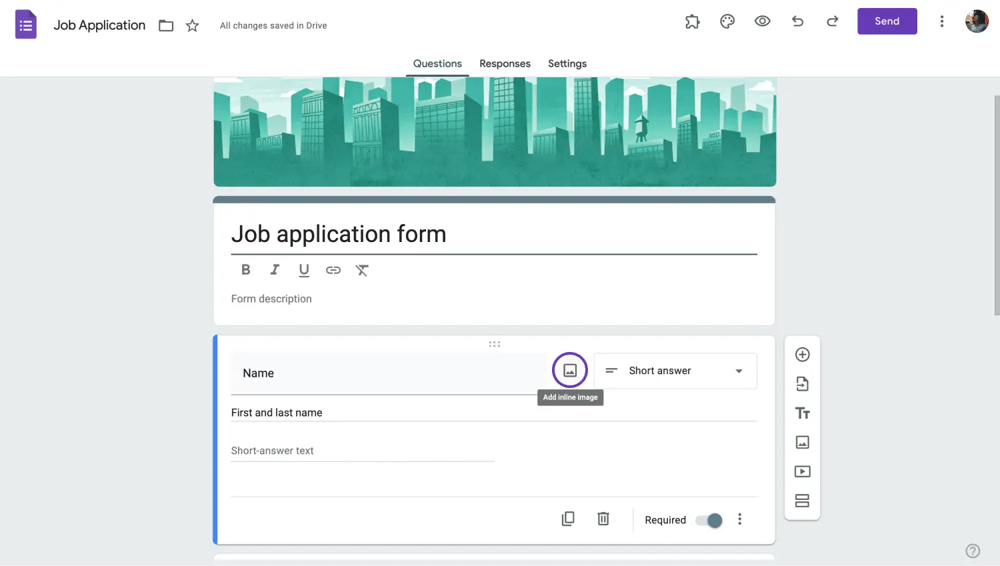Click the Form description field
This screenshot has height=566, width=1000.
(x=400, y=299)
